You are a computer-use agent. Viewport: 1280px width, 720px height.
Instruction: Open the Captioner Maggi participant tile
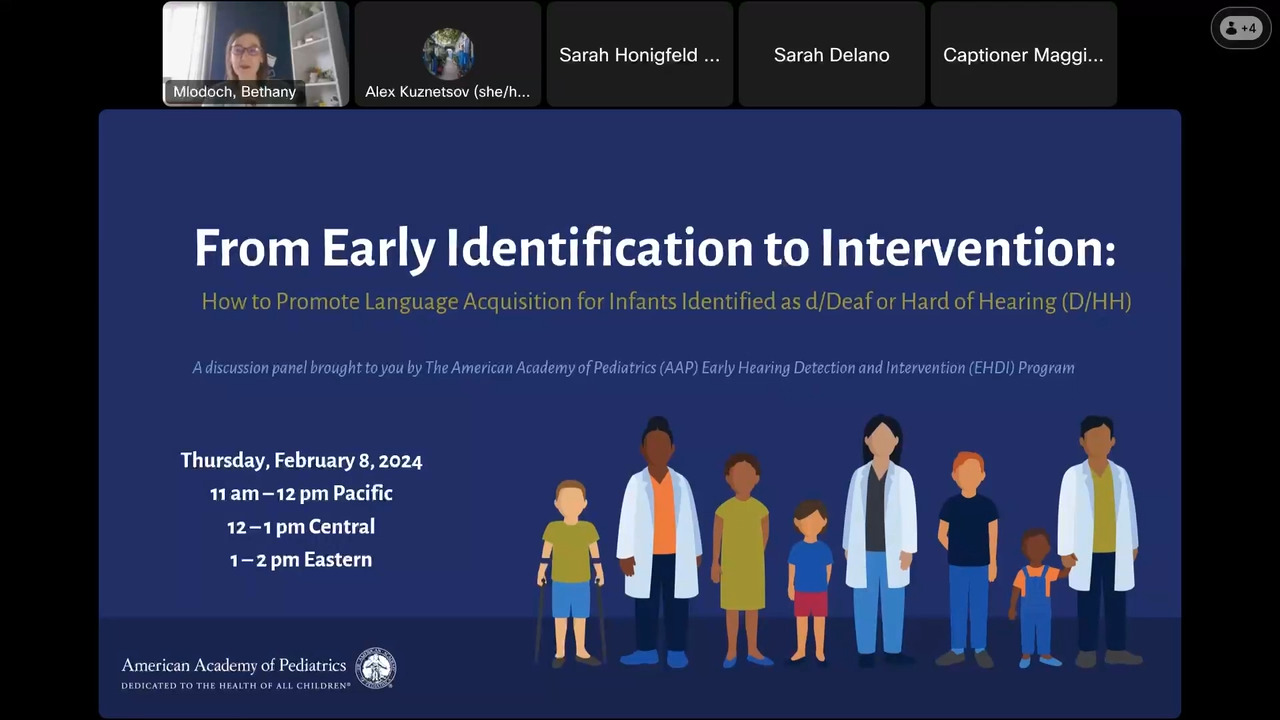coord(1023,55)
